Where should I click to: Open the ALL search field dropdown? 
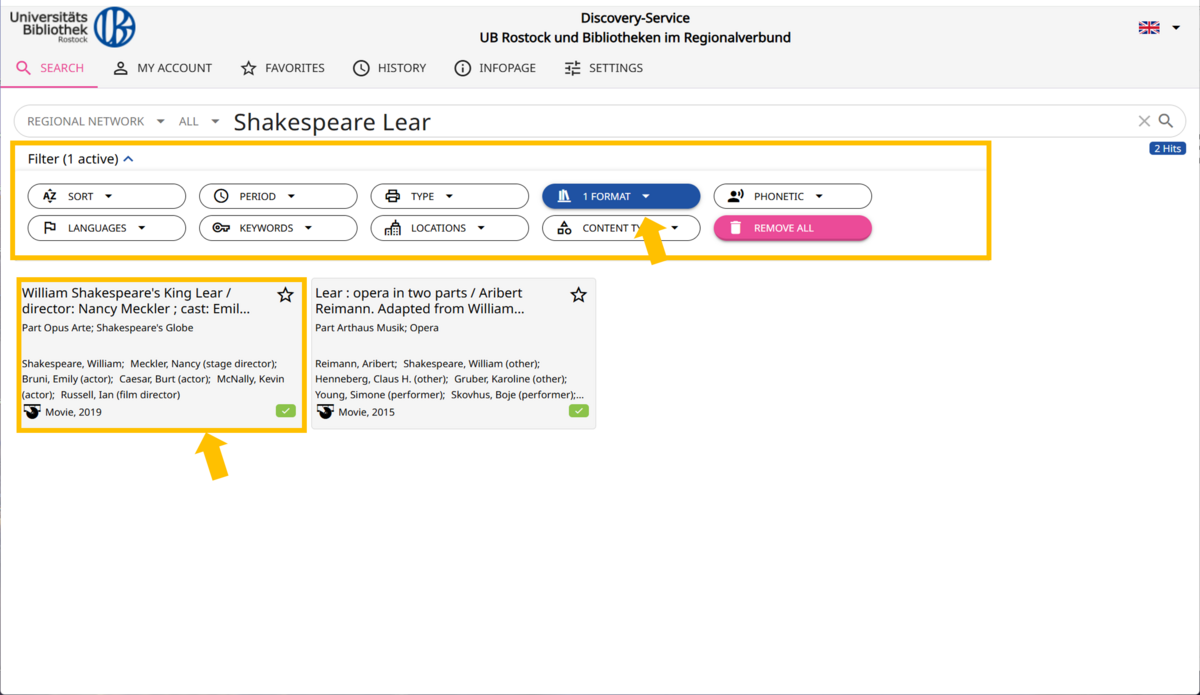199,121
